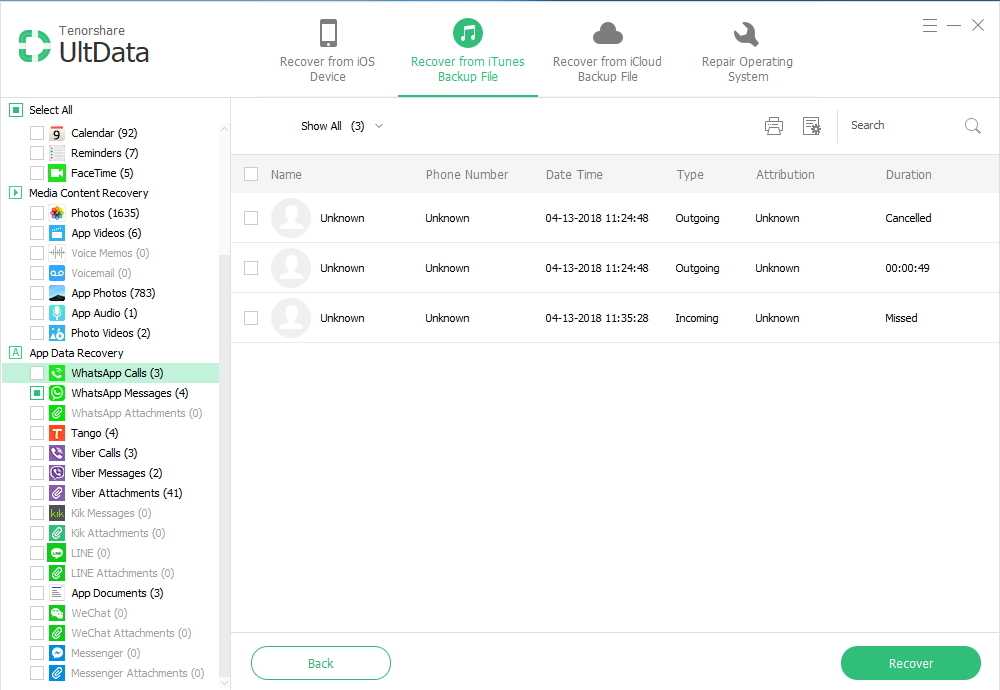Click the Back button
The image size is (1000, 690).
point(320,663)
